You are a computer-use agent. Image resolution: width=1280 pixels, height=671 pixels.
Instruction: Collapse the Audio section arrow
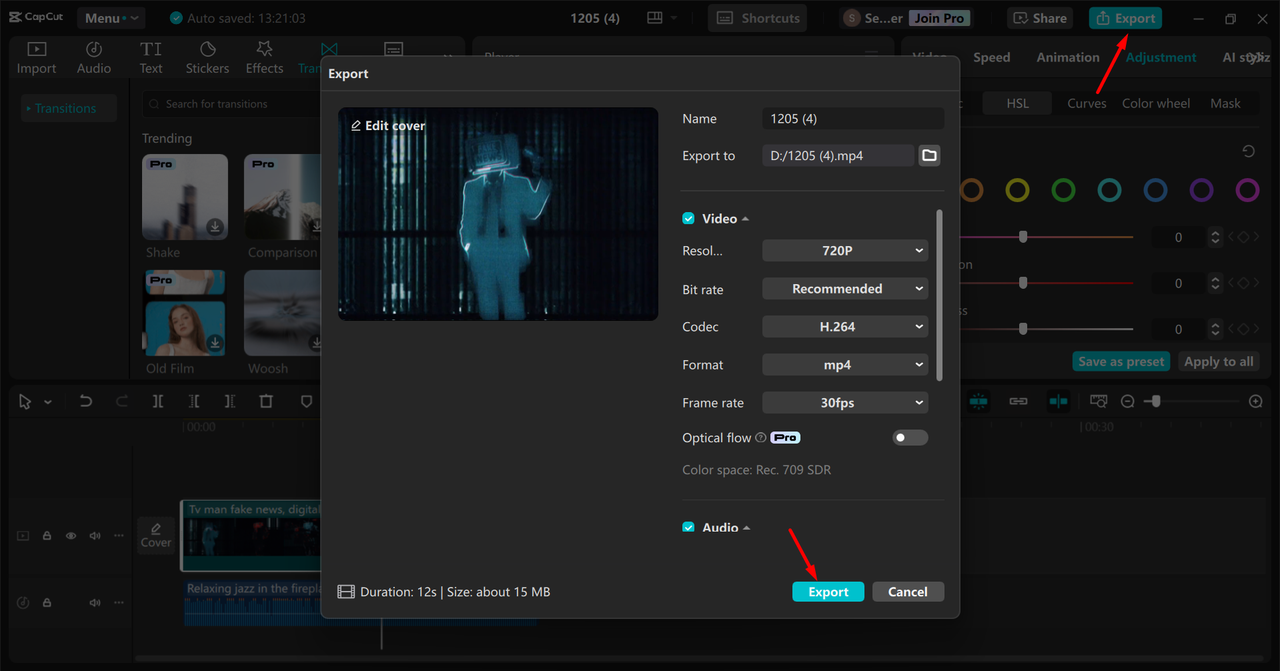tap(746, 527)
